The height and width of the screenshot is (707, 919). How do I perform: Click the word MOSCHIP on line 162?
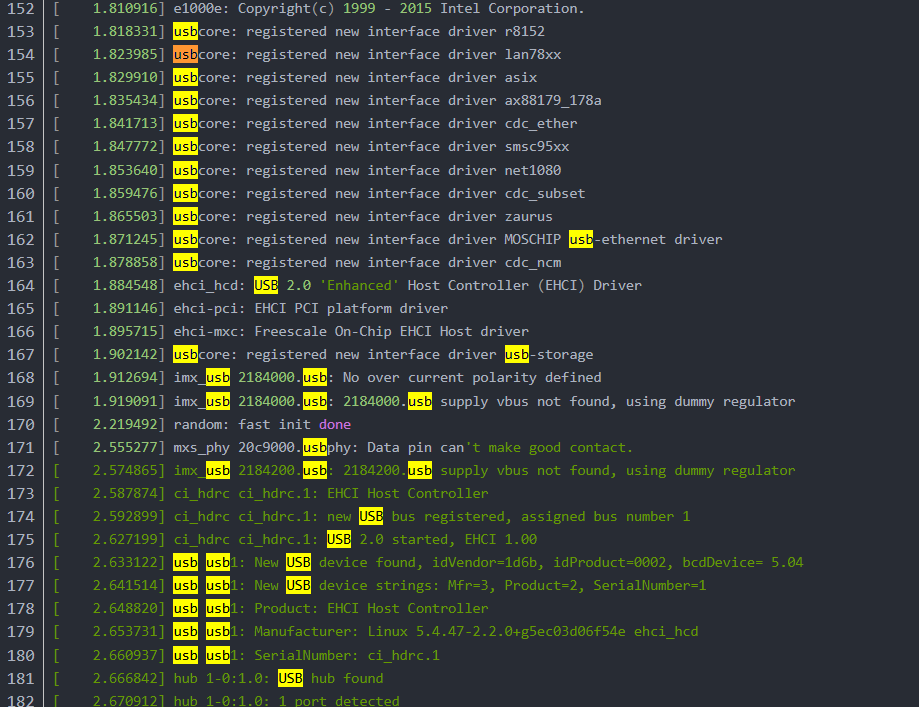point(533,239)
